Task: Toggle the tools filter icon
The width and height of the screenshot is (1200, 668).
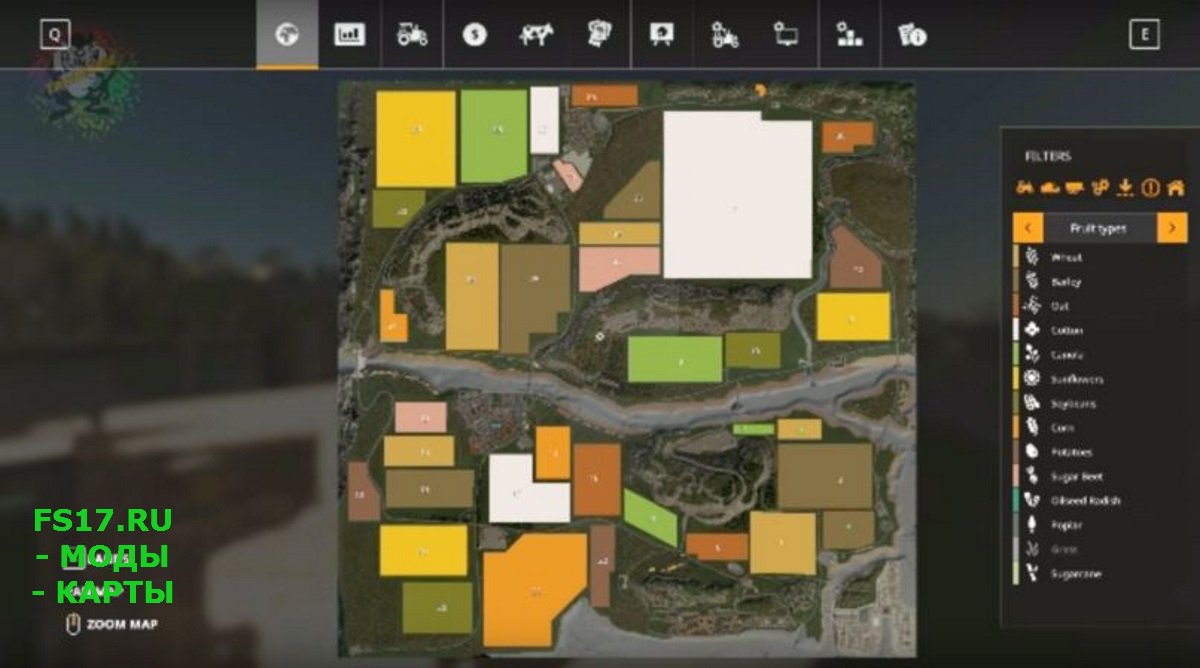Action: [x=1100, y=187]
